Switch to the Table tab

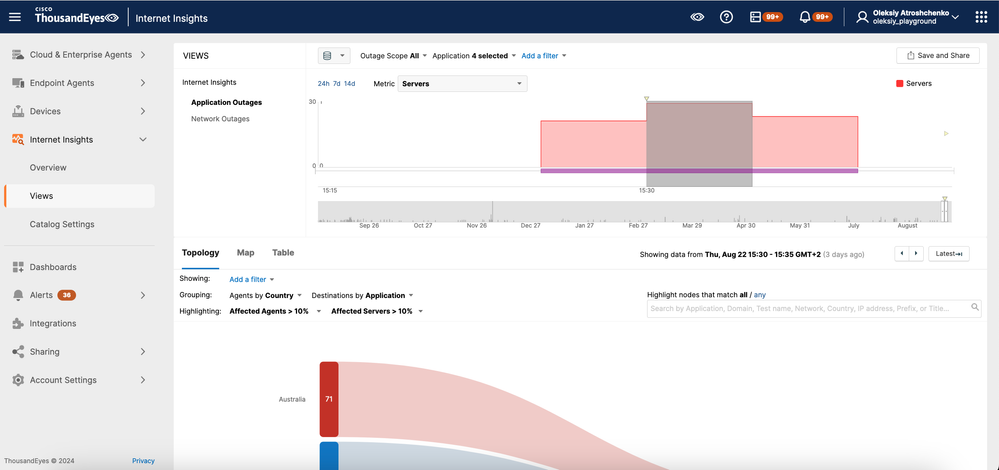[283, 253]
